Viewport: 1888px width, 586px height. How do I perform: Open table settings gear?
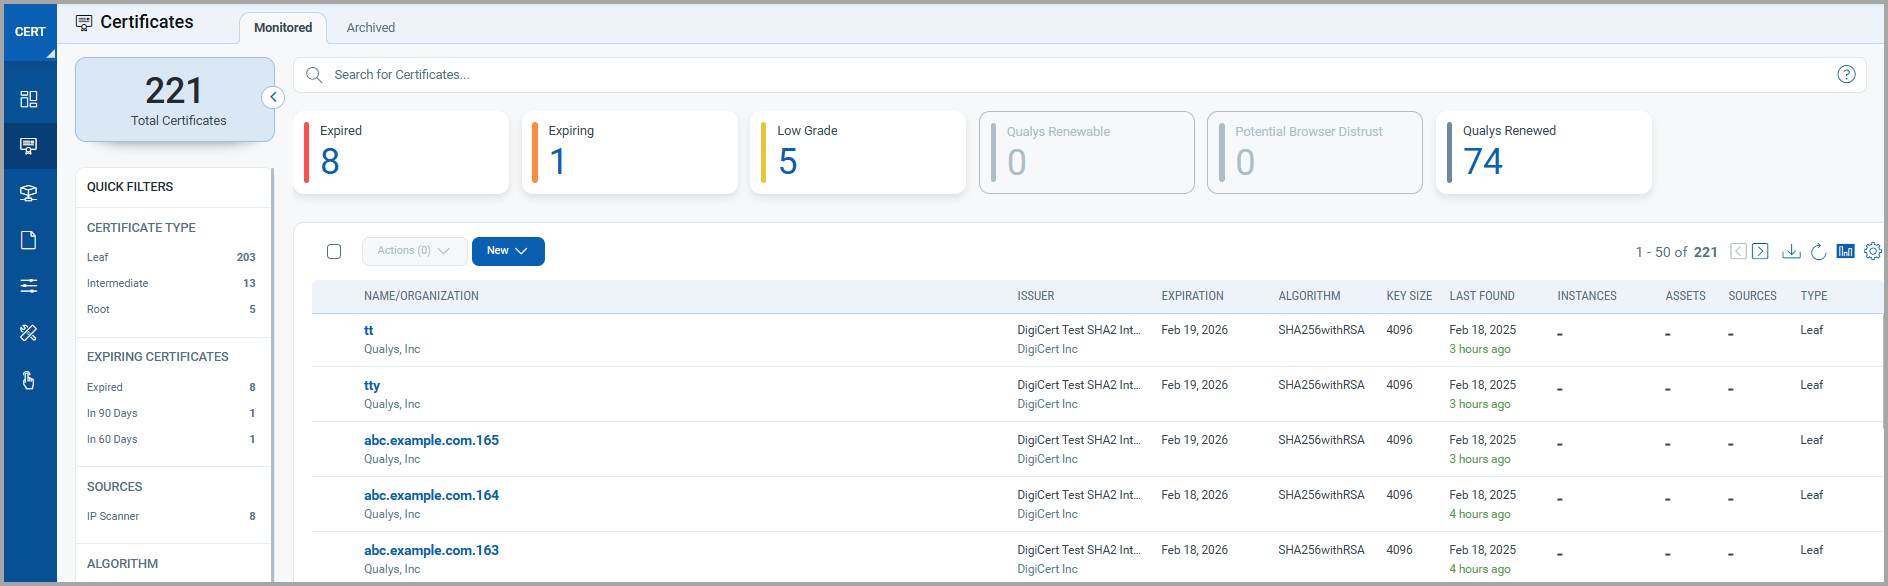(1873, 251)
